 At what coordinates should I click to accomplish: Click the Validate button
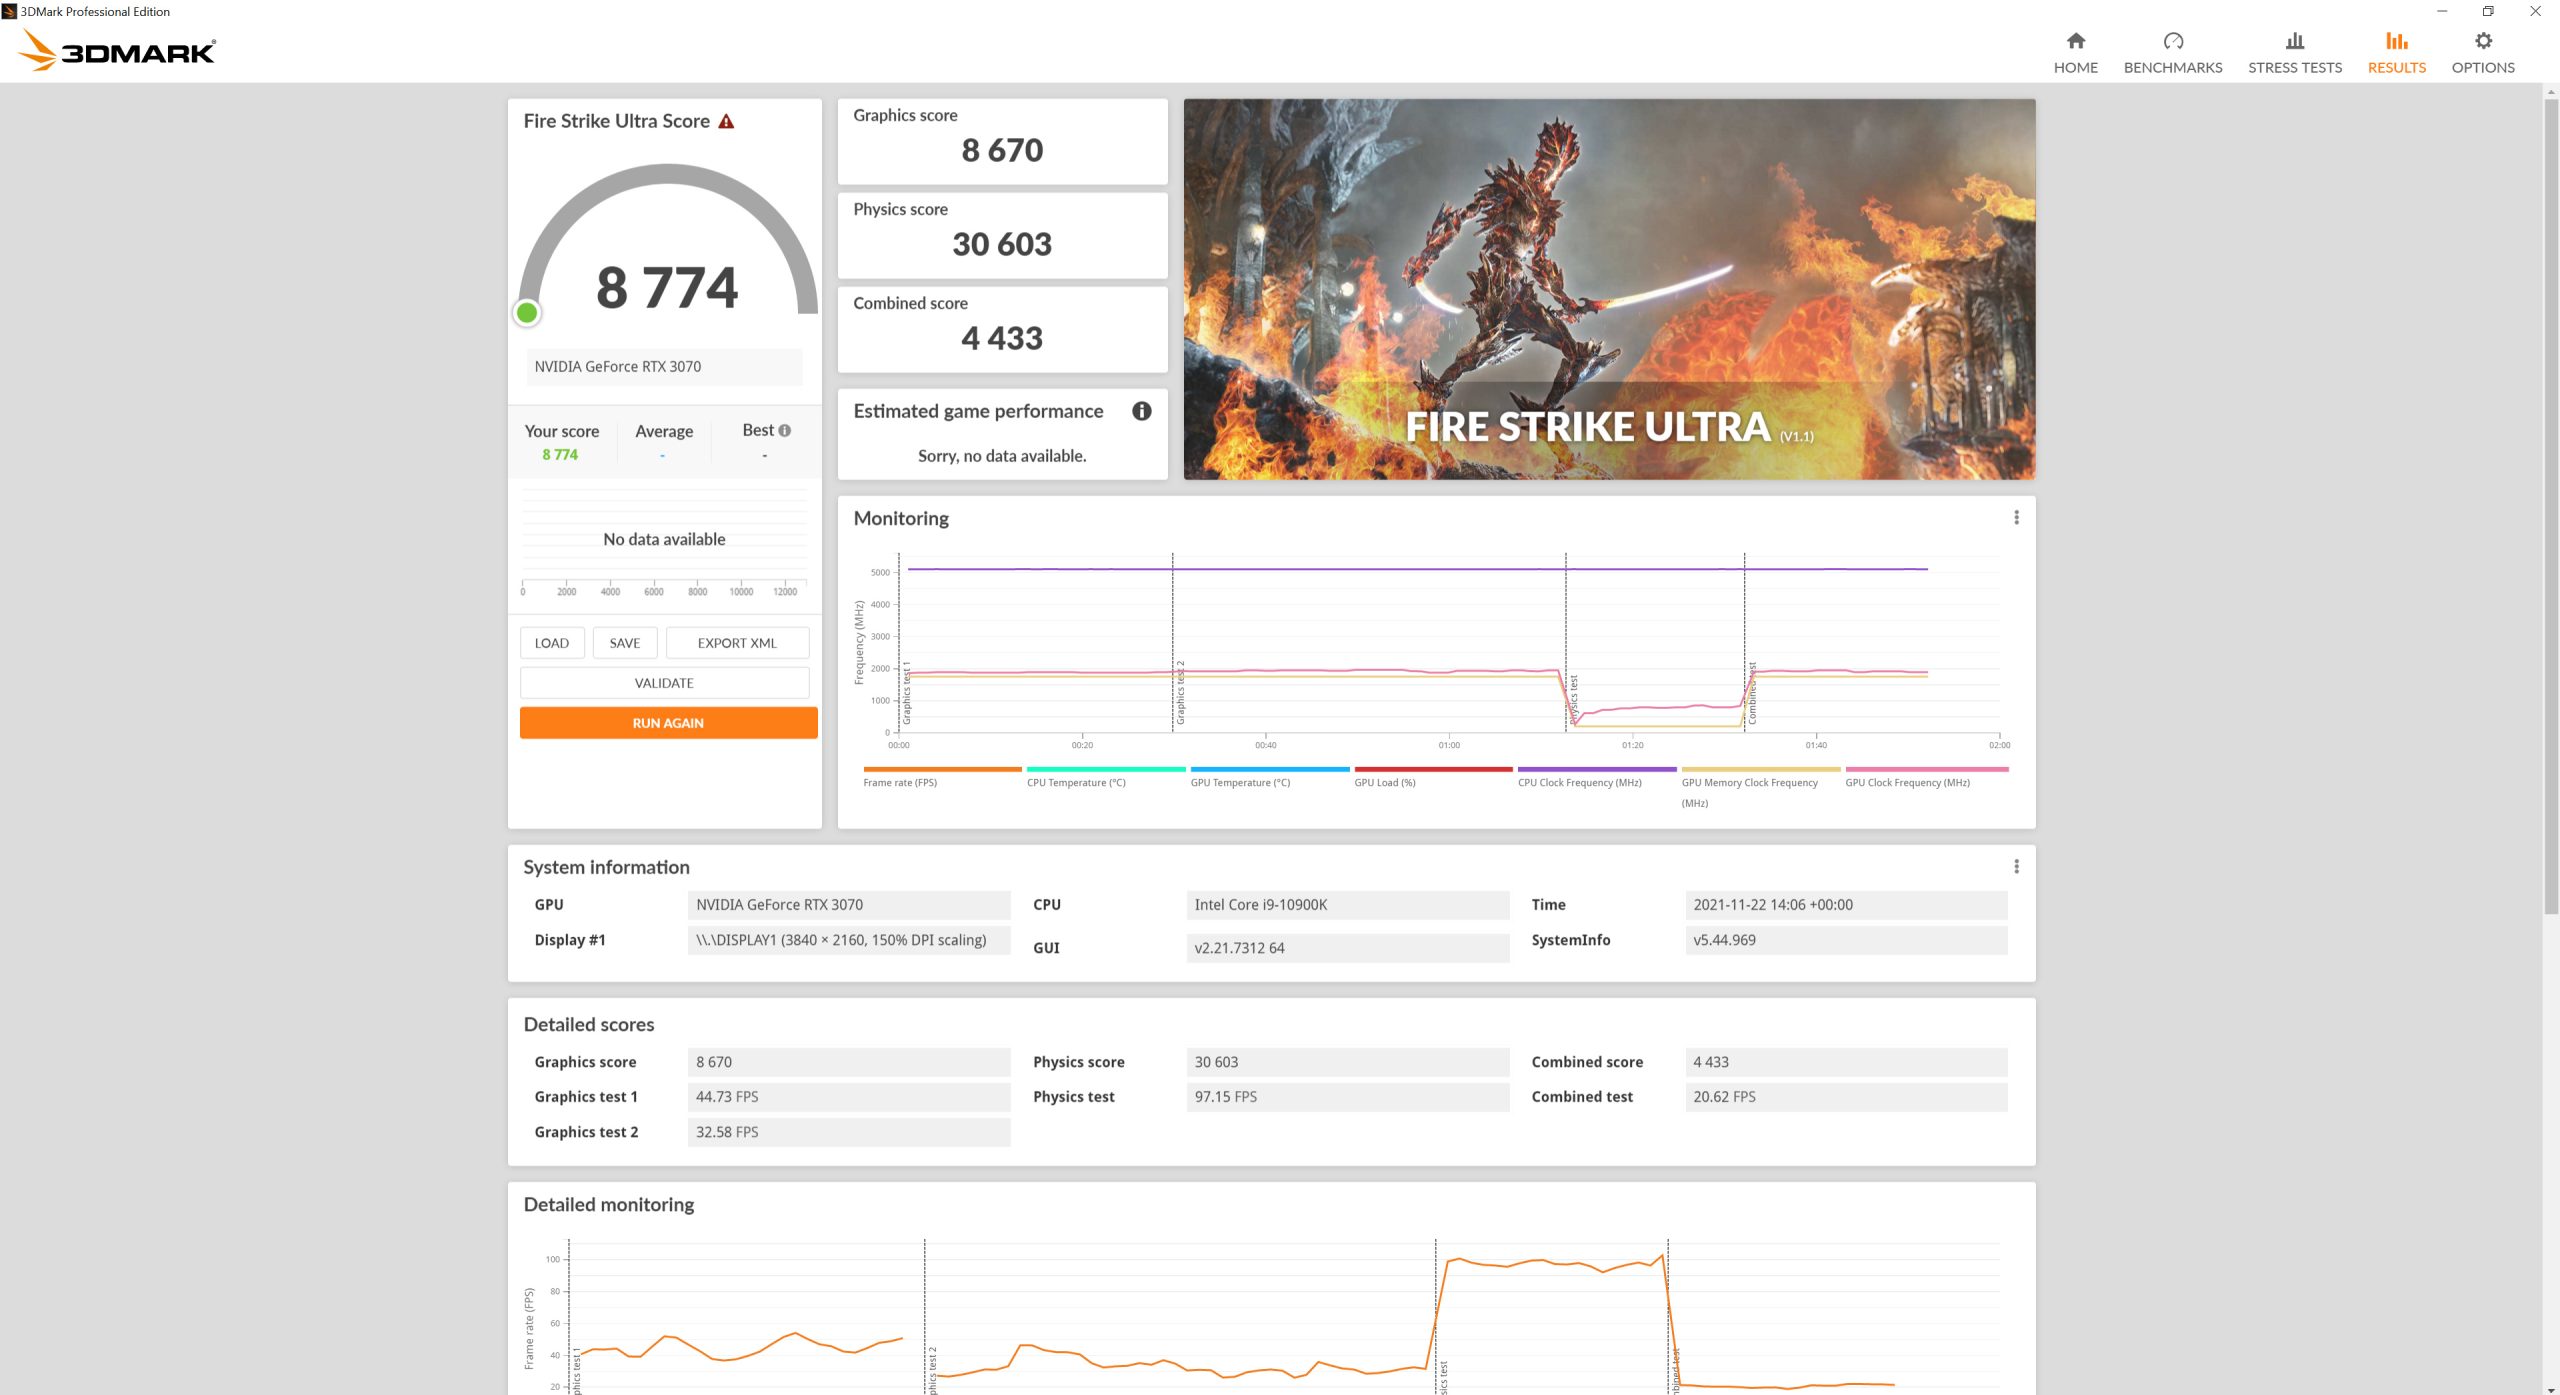click(664, 683)
